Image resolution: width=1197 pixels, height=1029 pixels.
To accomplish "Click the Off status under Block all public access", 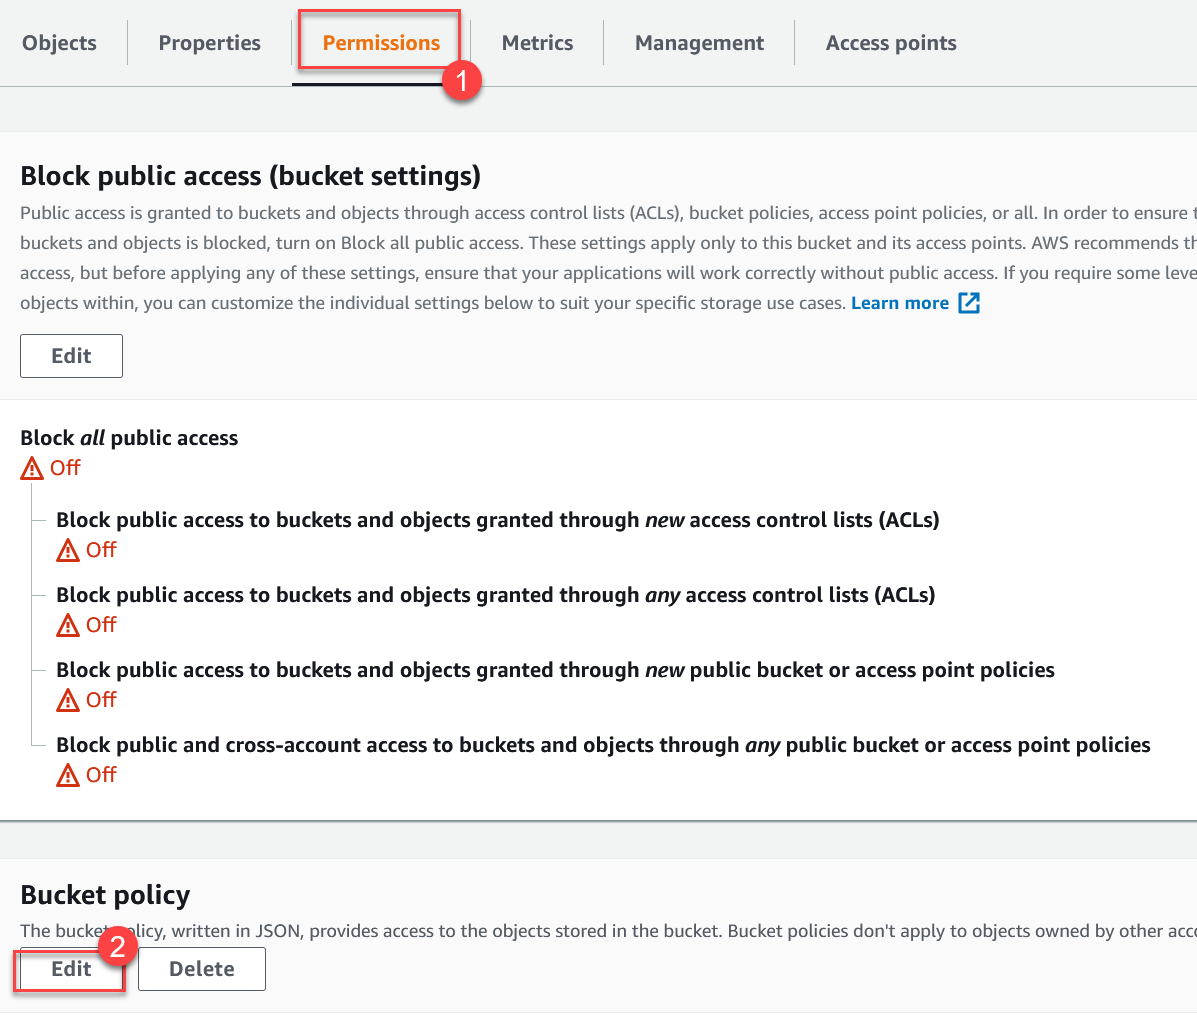I will pos(65,467).
